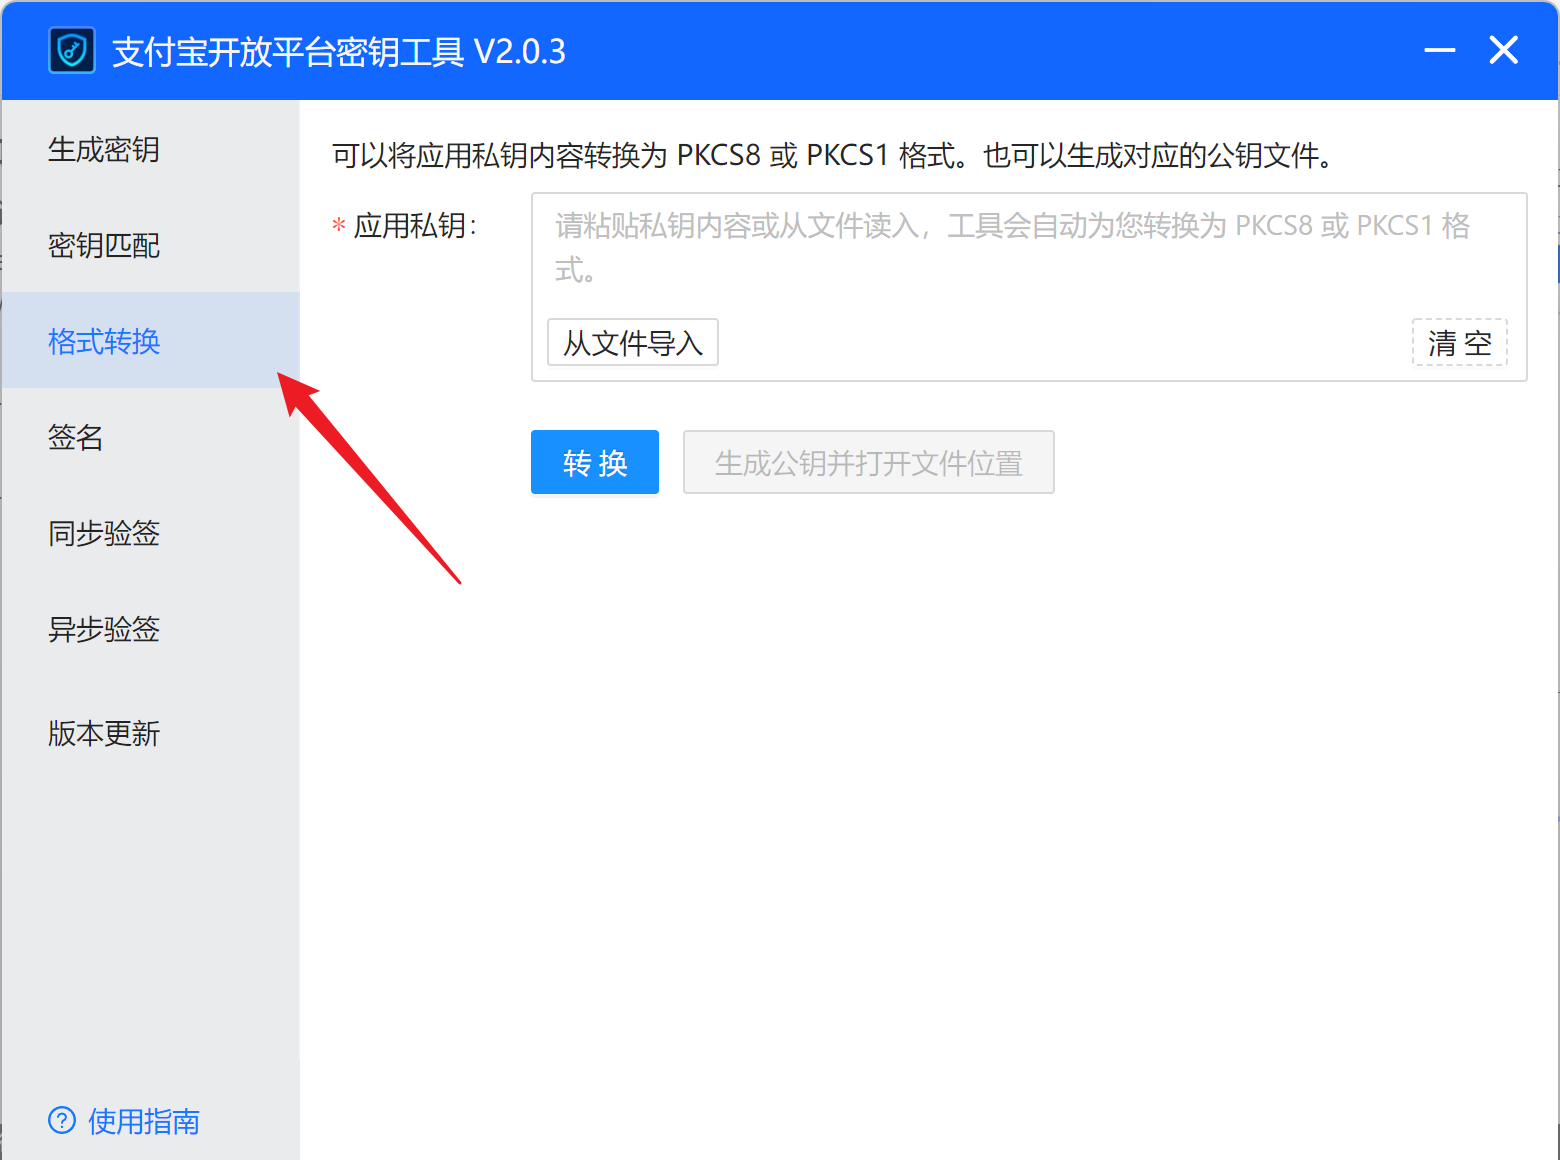Open 异步验签 from the sidebar
This screenshot has width=1560, height=1160.
pos(150,628)
